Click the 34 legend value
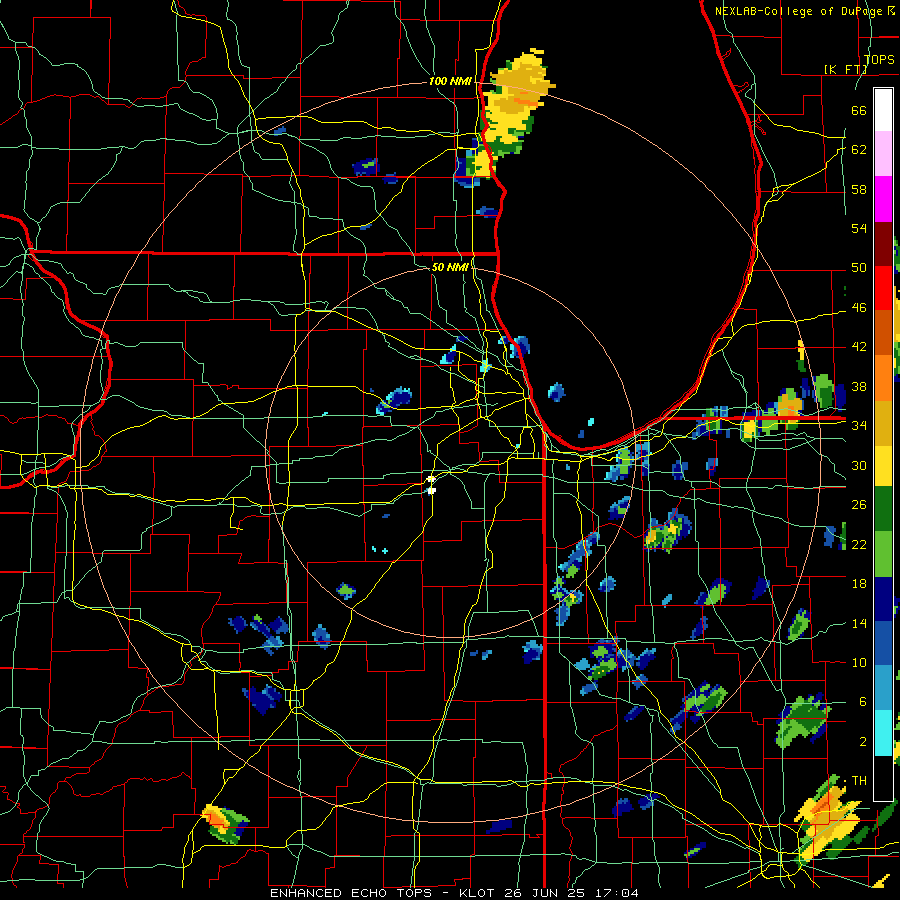Viewport: 900px width, 900px height. click(859, 425)
